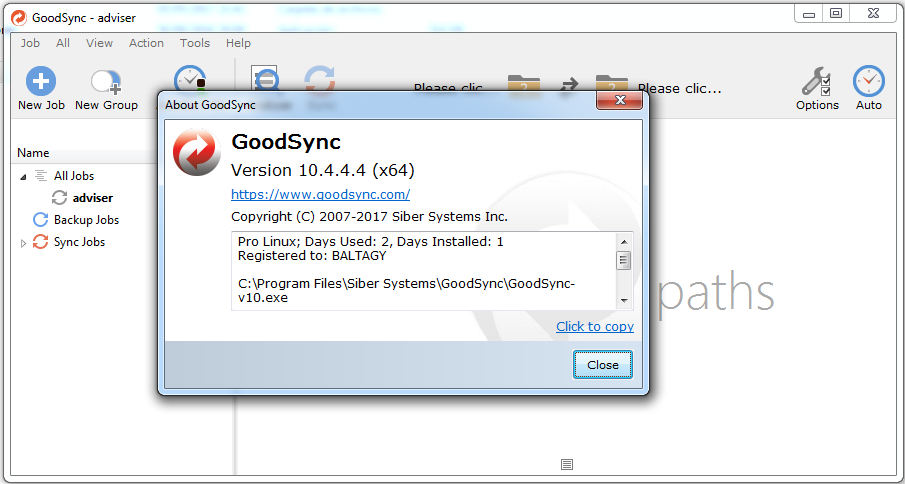
Task: Click the New Group toolbar icon
Action: pyautogui.click(x=106, y=81)
